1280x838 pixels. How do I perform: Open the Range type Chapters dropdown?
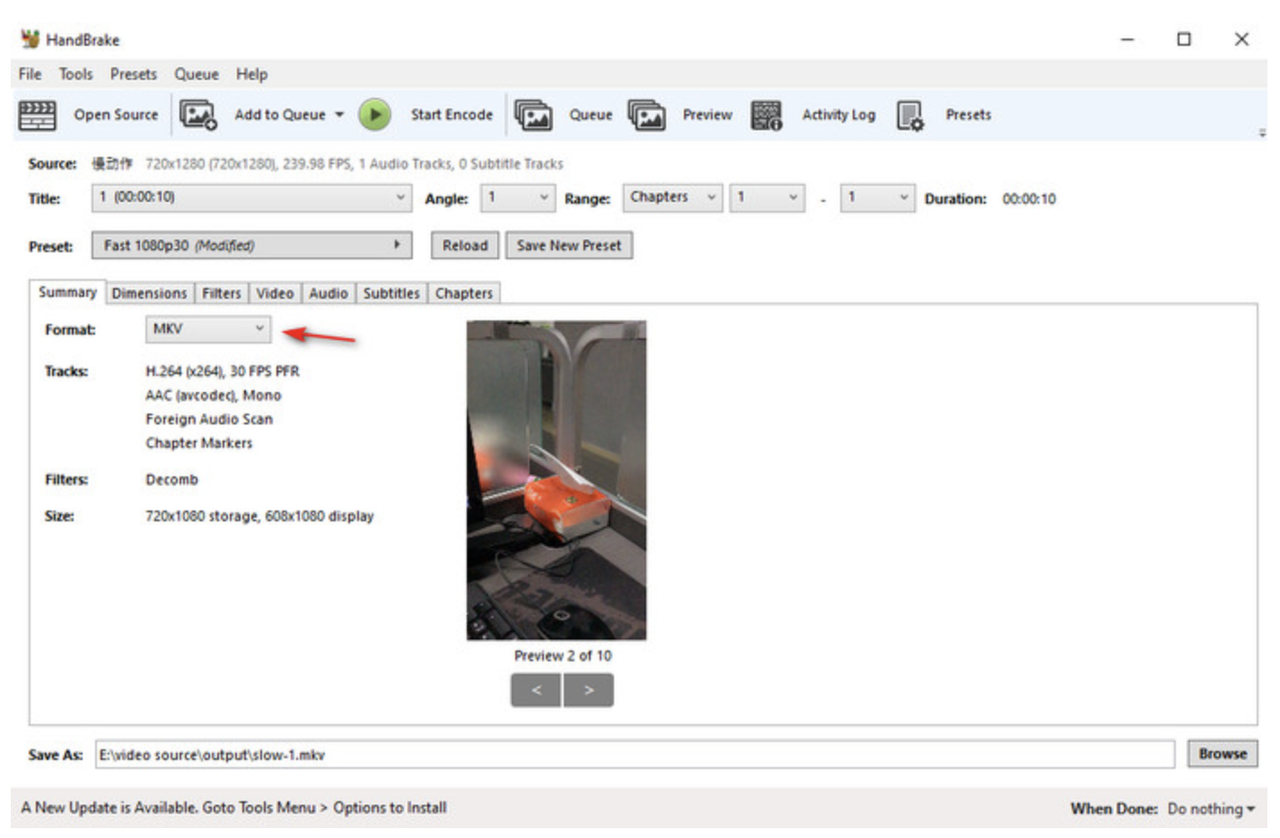(x=672, y=198)
